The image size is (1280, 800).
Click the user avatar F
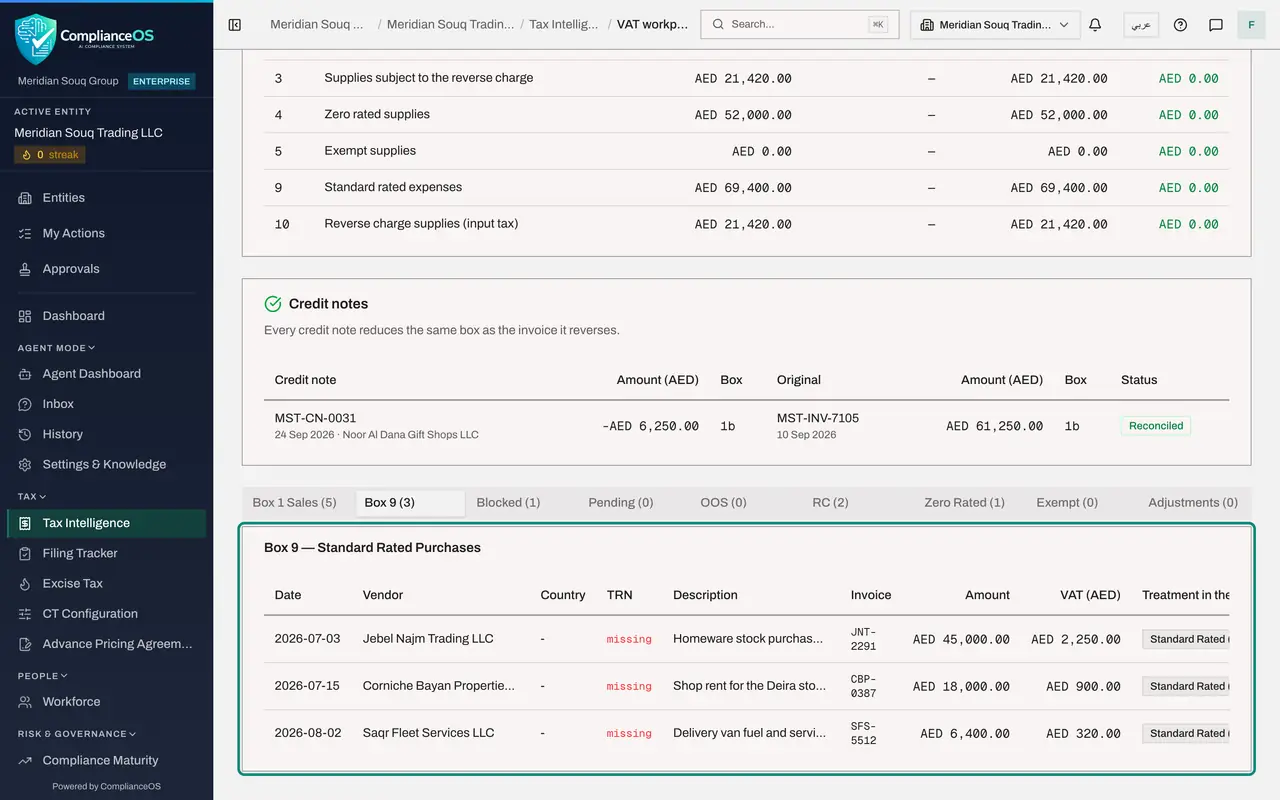(x=1252, y=25)
